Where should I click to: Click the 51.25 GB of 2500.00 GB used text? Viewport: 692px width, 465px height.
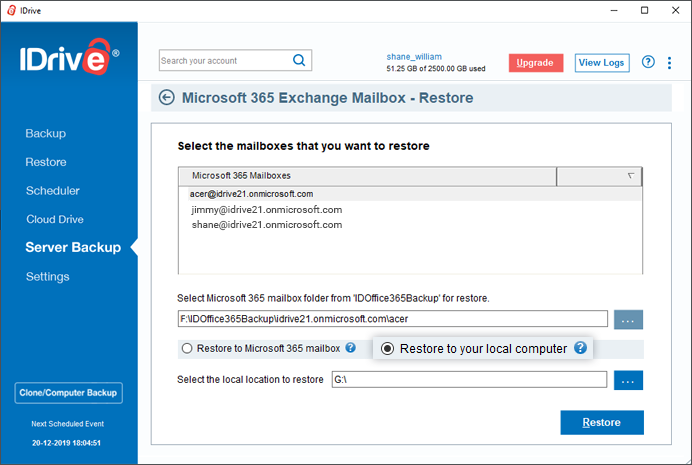point(436,68)
